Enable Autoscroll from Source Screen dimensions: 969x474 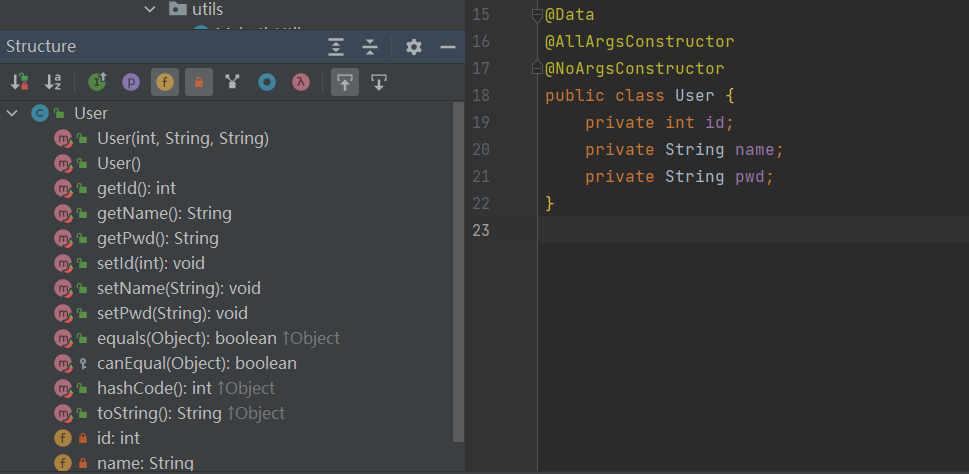(379, 82)
